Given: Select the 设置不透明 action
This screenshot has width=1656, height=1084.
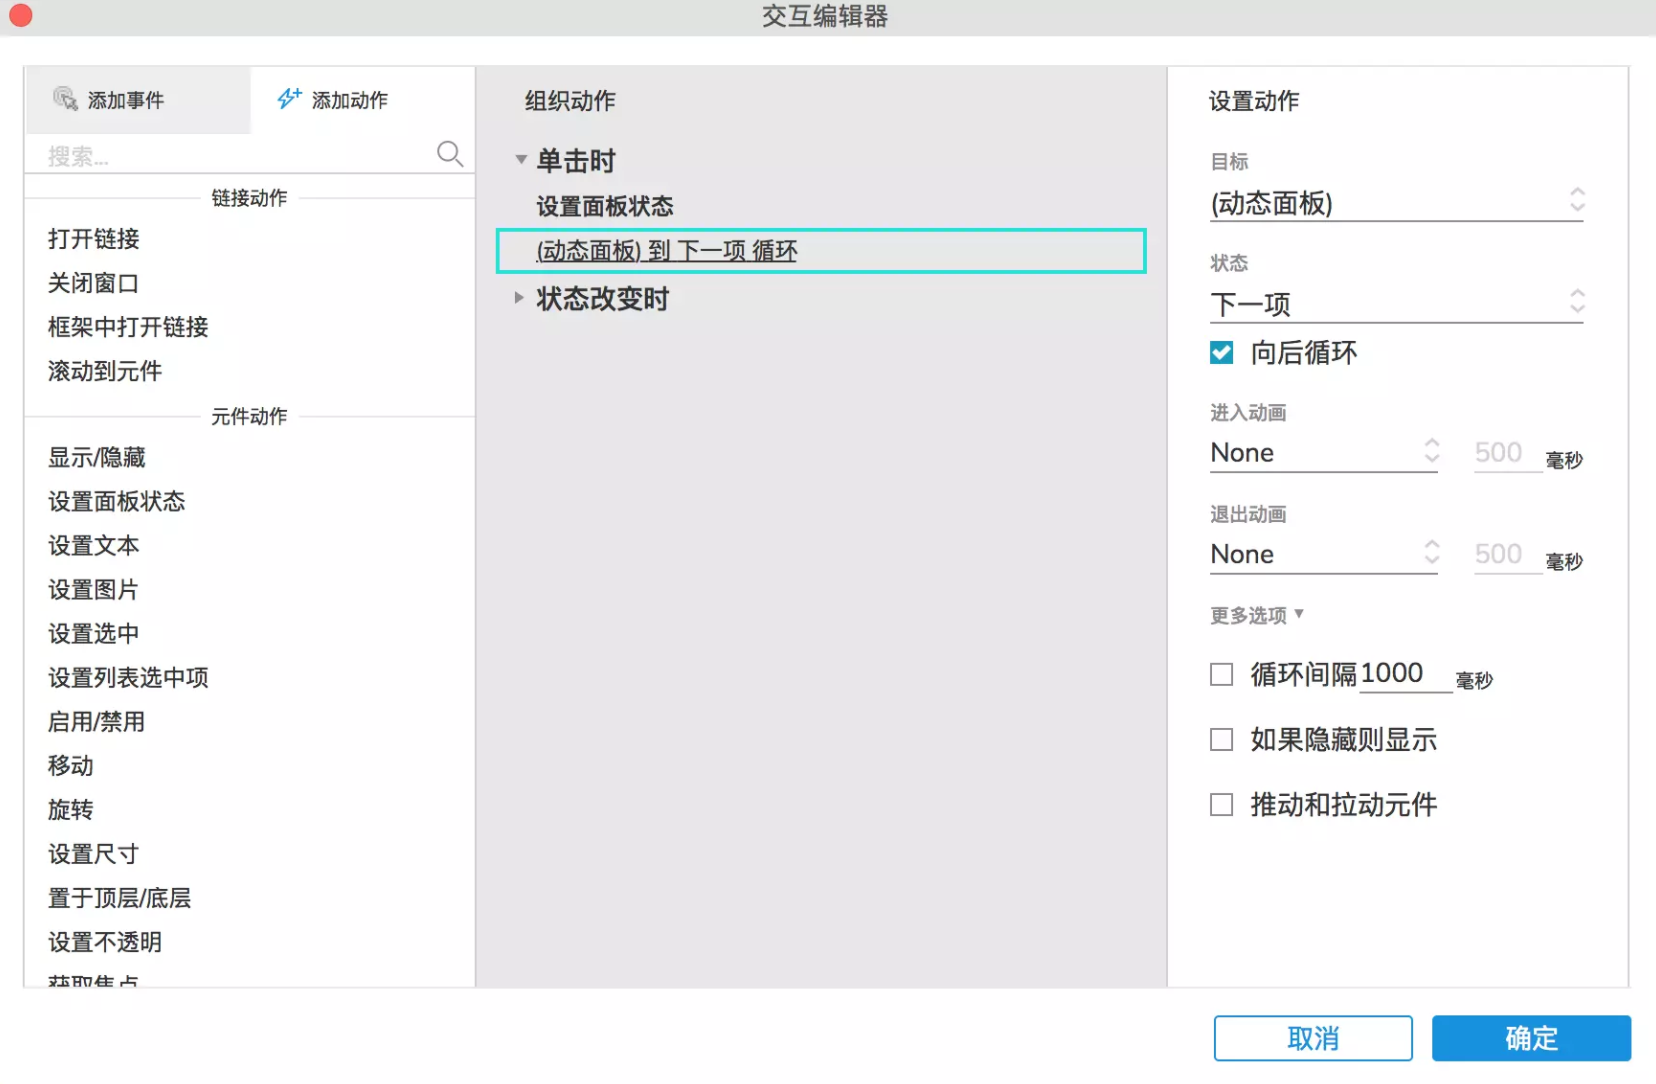Looking at the screenshot, I should tap(105, 942).
